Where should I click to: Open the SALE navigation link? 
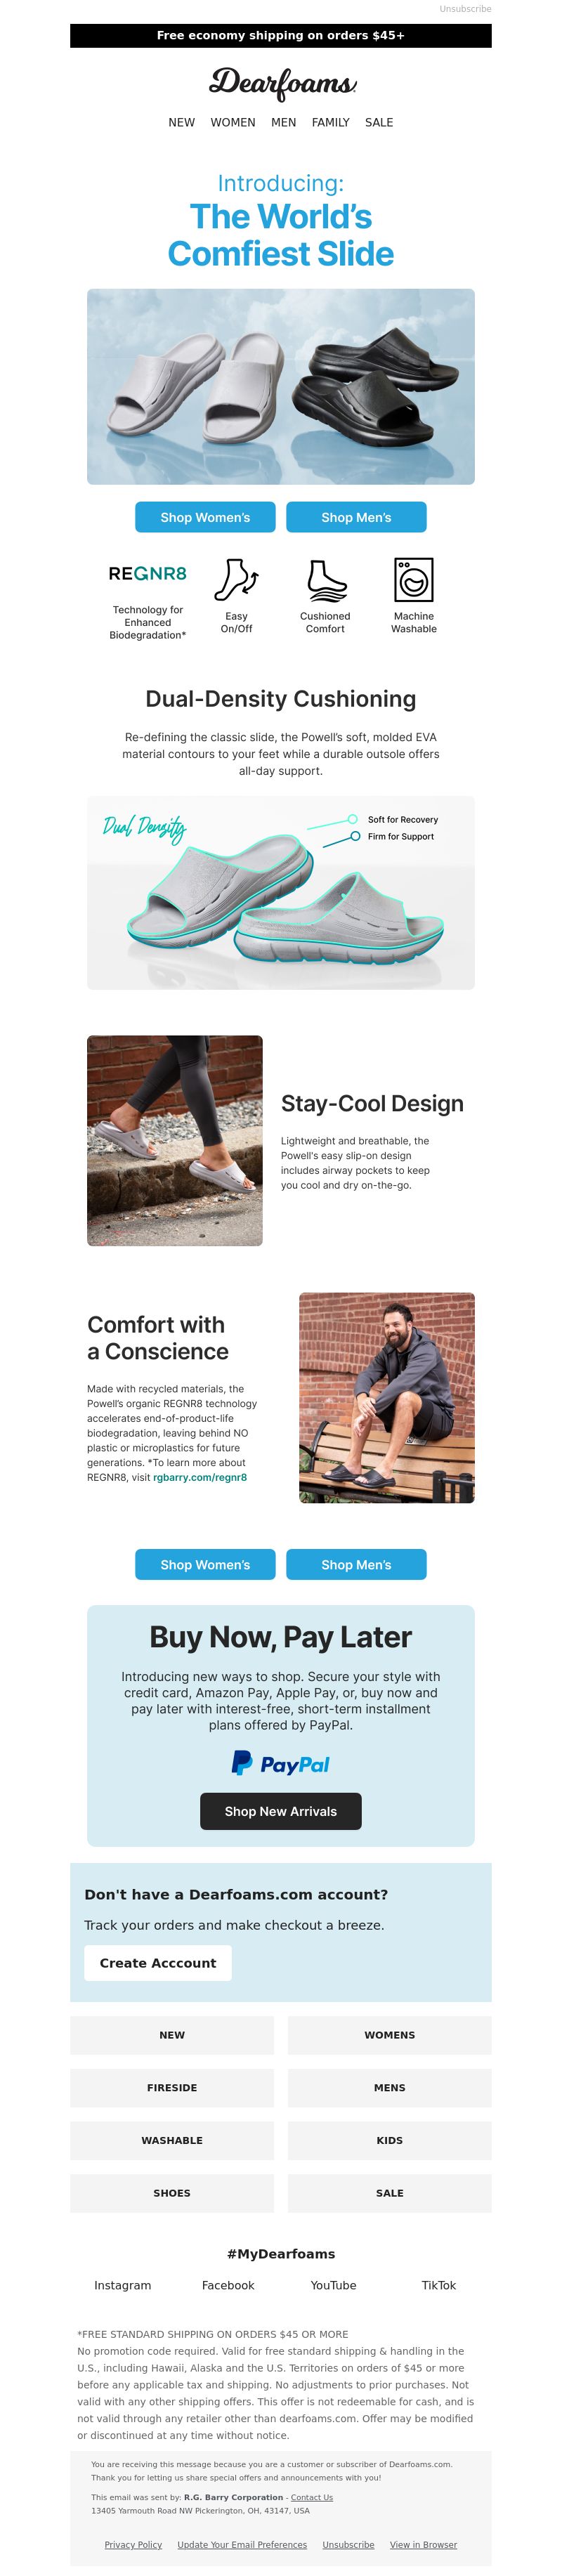(379, 122)
